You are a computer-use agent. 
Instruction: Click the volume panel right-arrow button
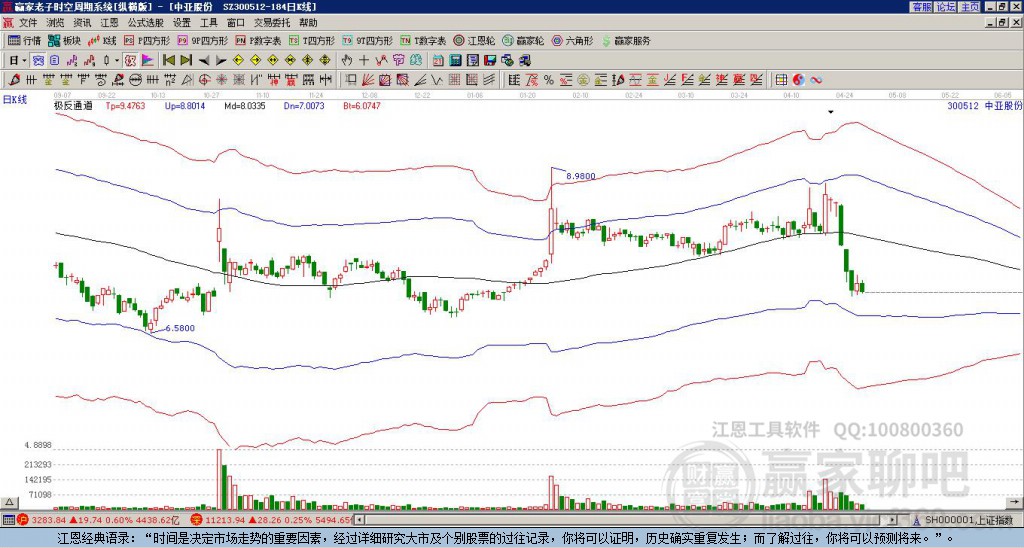tap(1014, 502)
